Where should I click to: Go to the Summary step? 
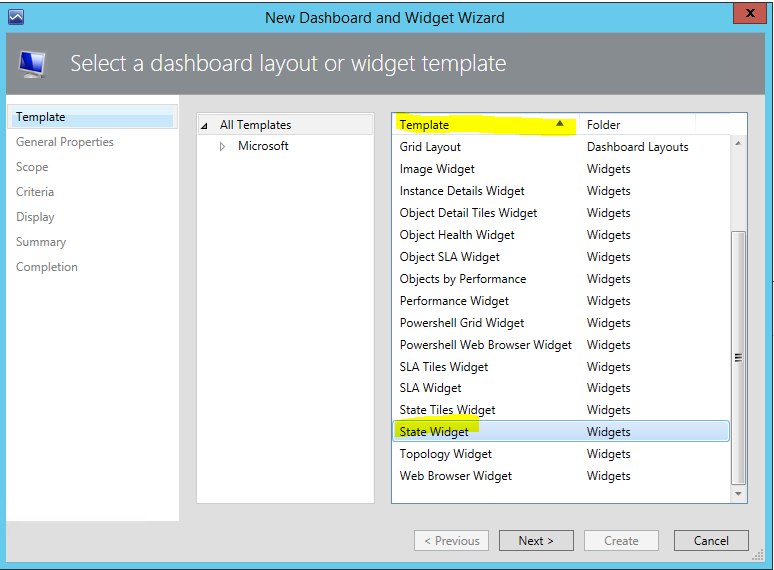coord(41,242)
